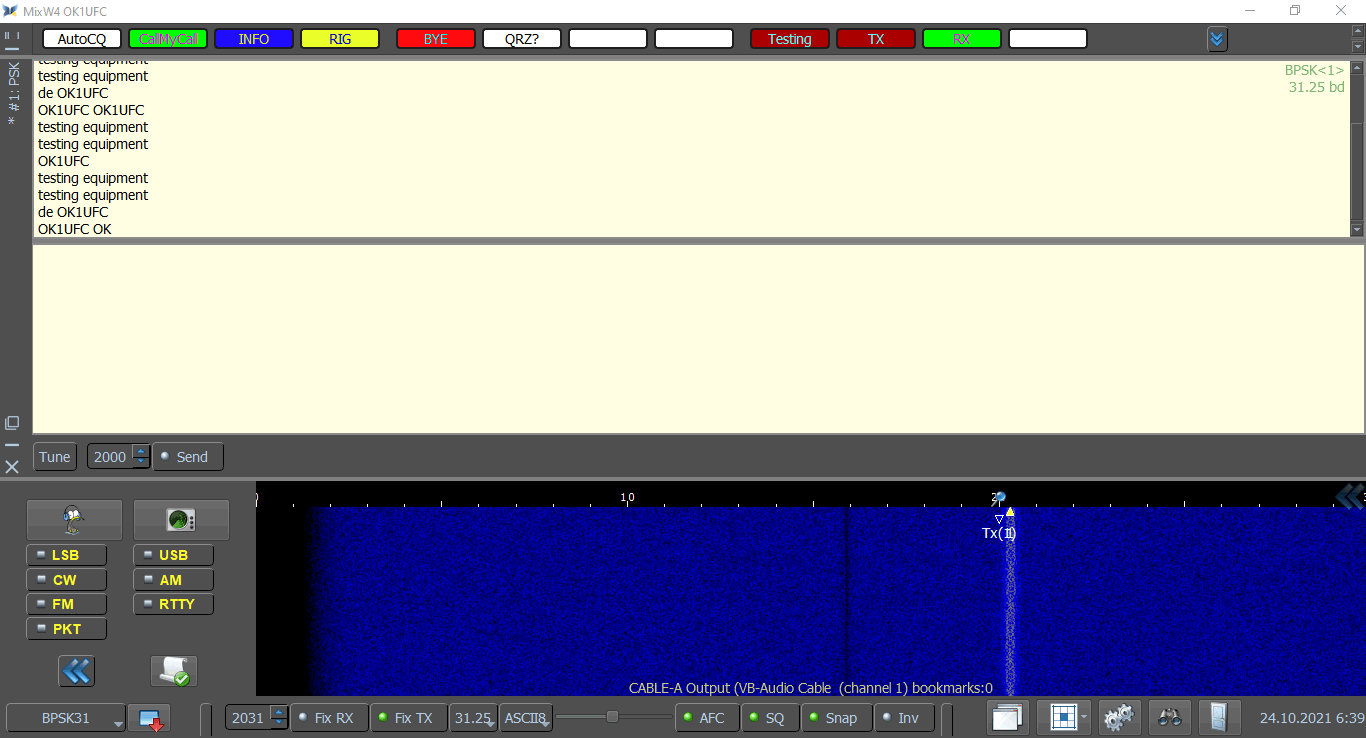
Task: Click the window with red arrow icon
Action: tap(149, 718)
